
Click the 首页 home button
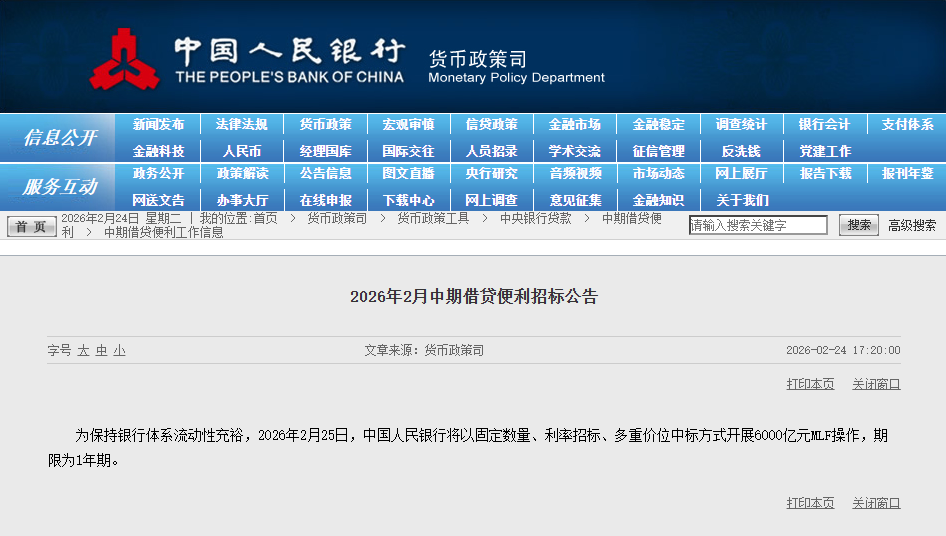tap(32, 227)
